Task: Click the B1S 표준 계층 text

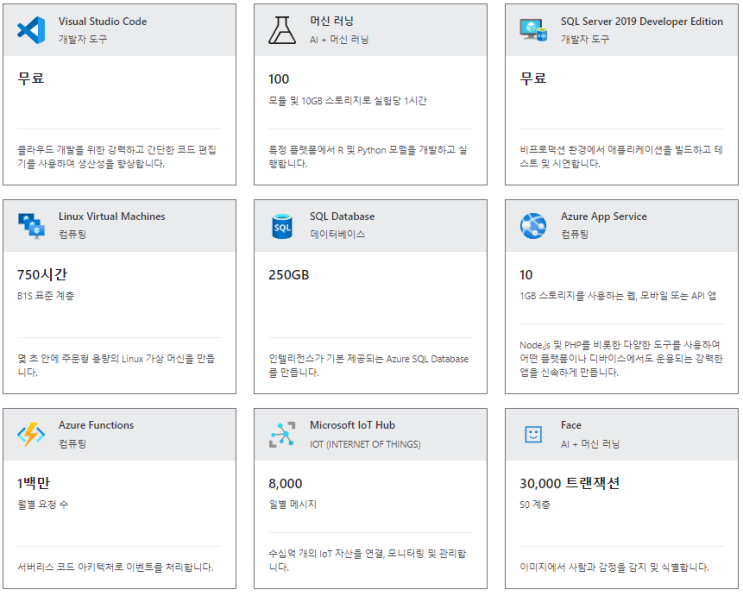Action: coord(45,296)
